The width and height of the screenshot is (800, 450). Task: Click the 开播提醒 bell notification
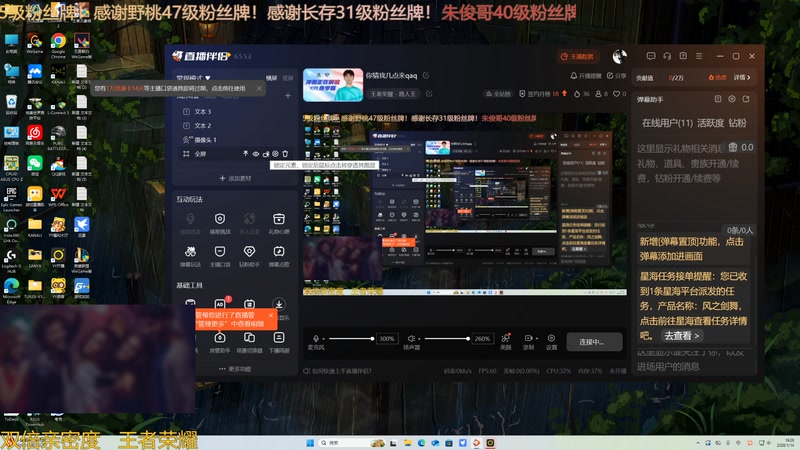(x=586, y=76)
